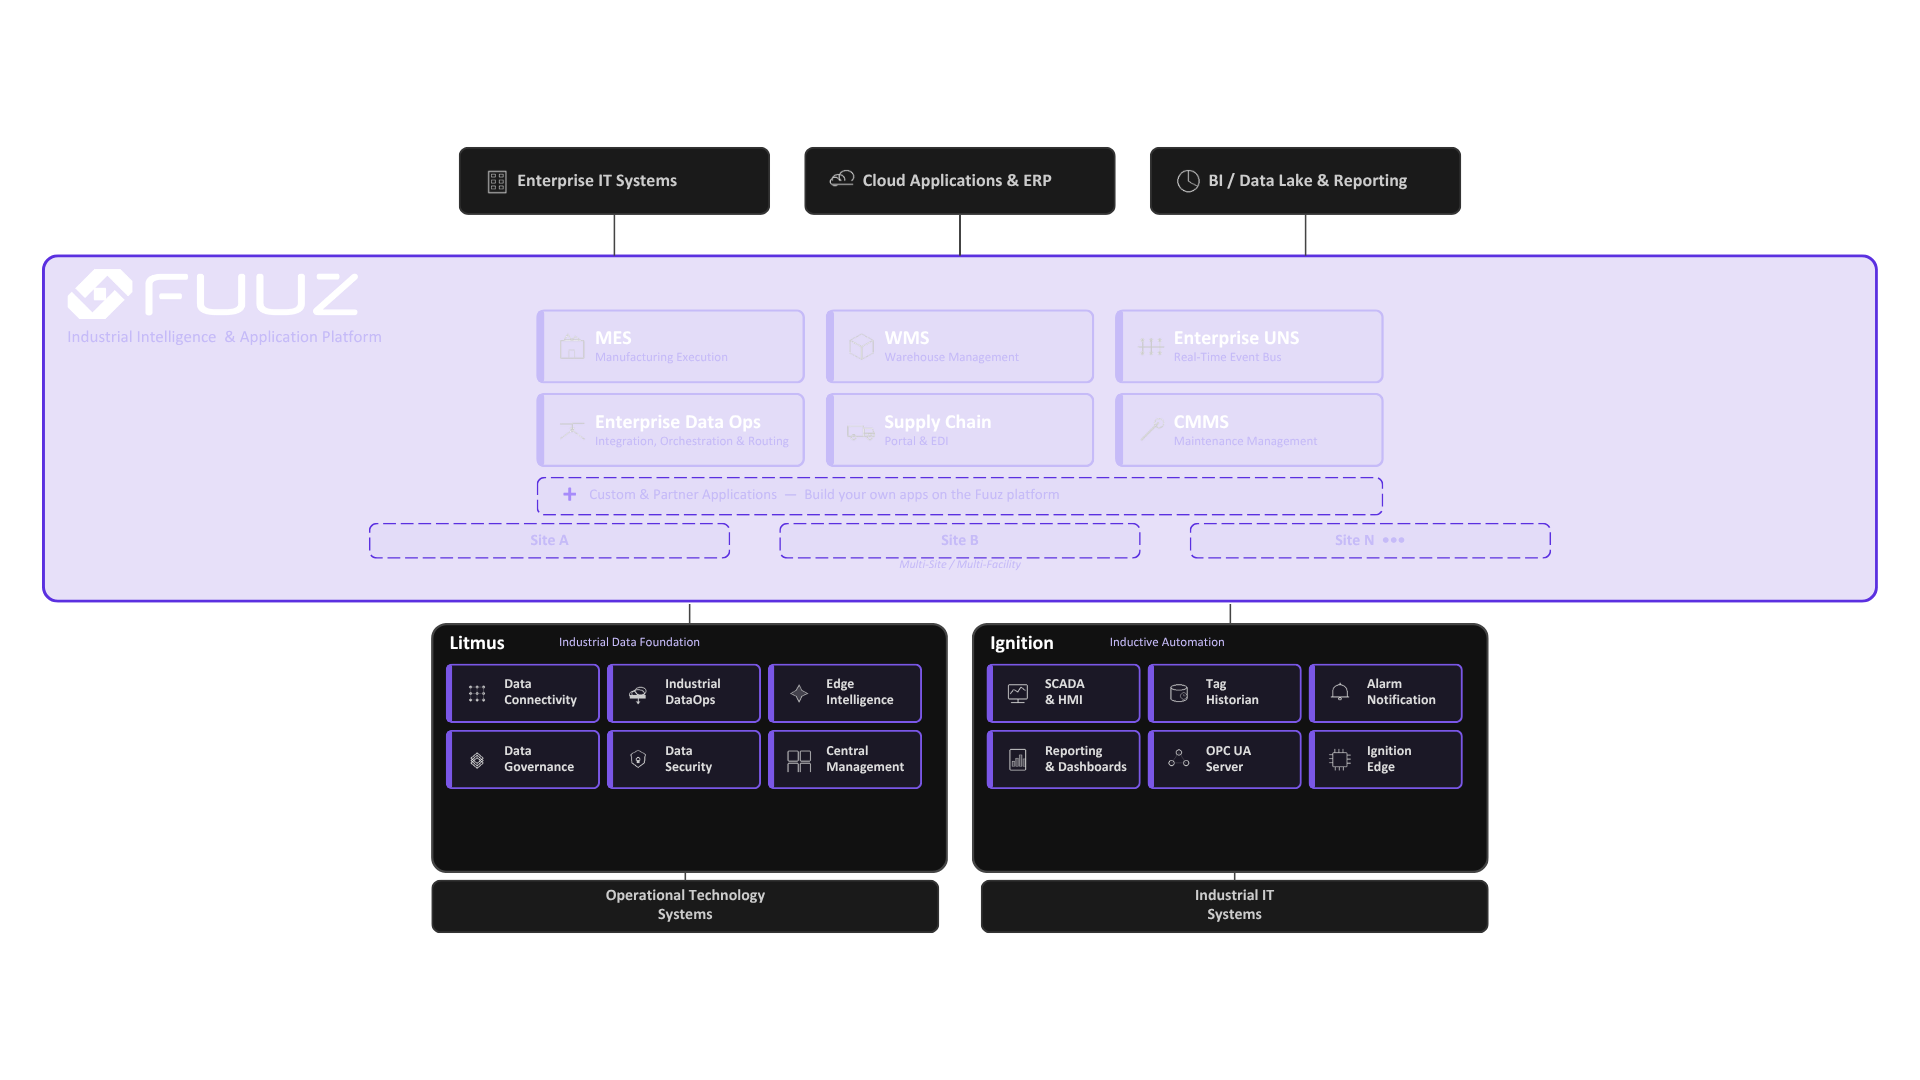
Task: Click the Supply Chain truck icon
Action: pyautogui.click(x=861, y=432)
